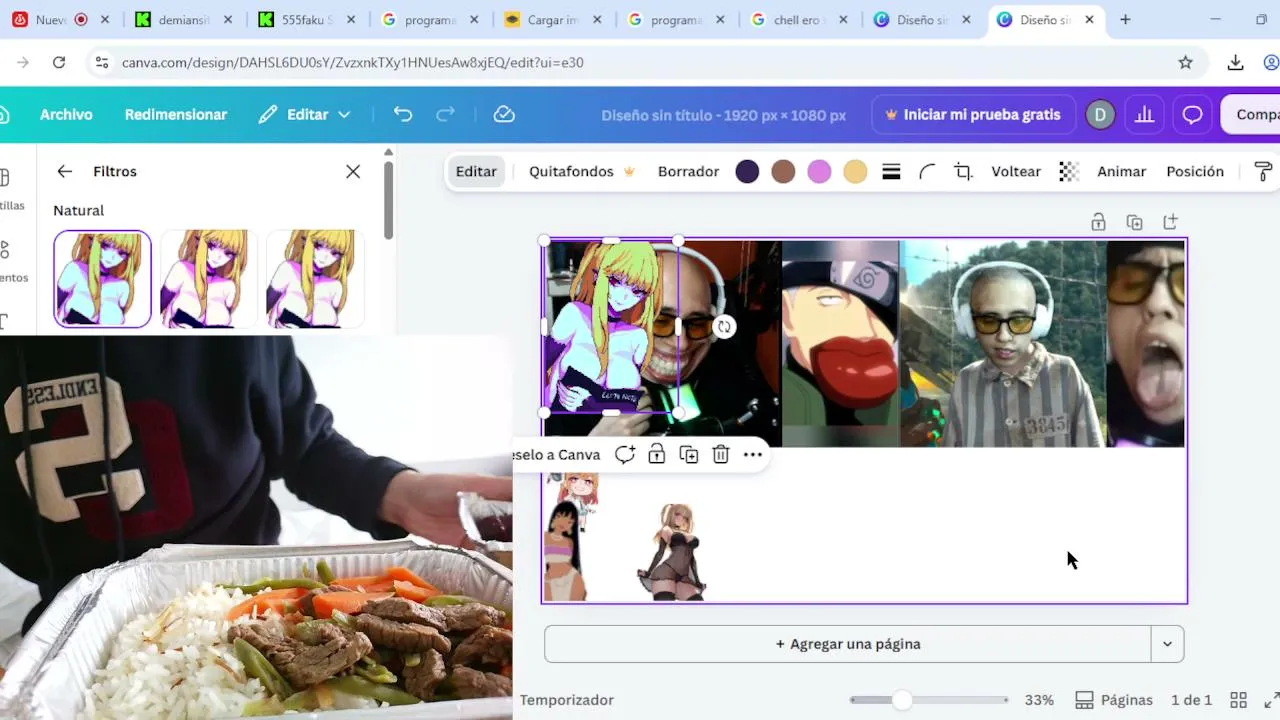Open the line style options icon
This screenshot has height=720, width=1280.
891,172
